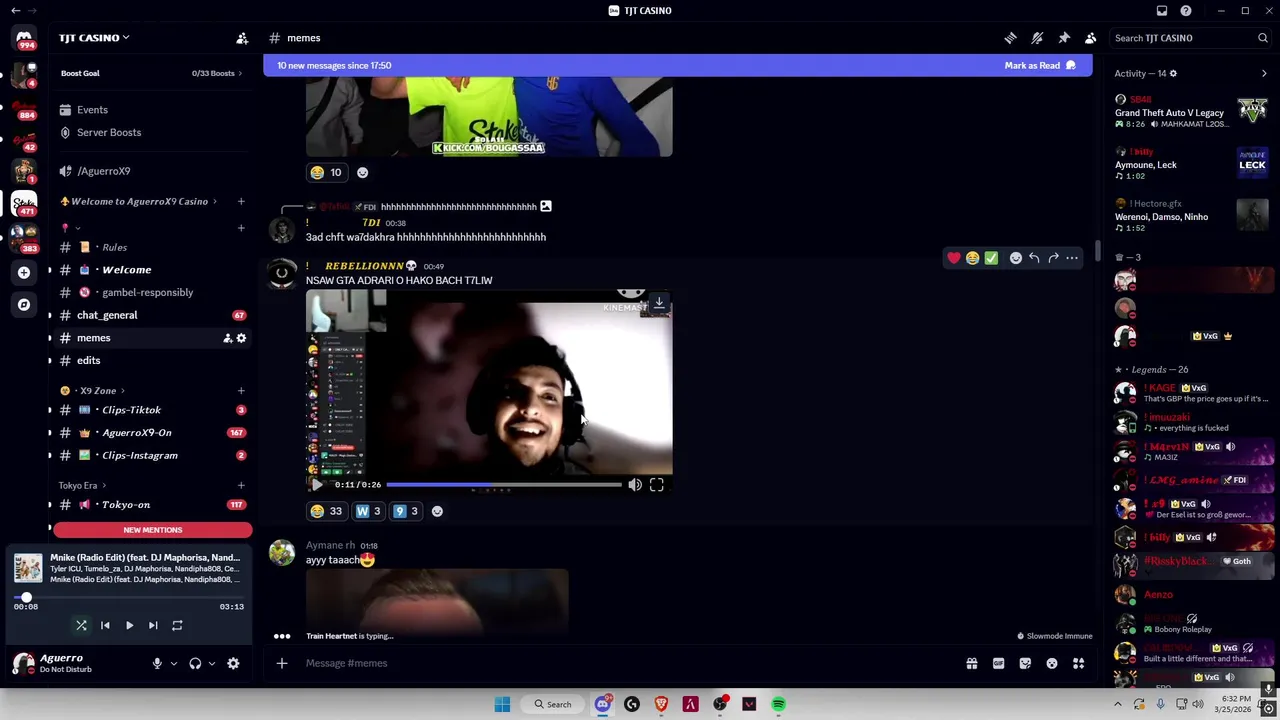Open Discover servers compass icon
The image size is (1280, 720).
[24, 304]
